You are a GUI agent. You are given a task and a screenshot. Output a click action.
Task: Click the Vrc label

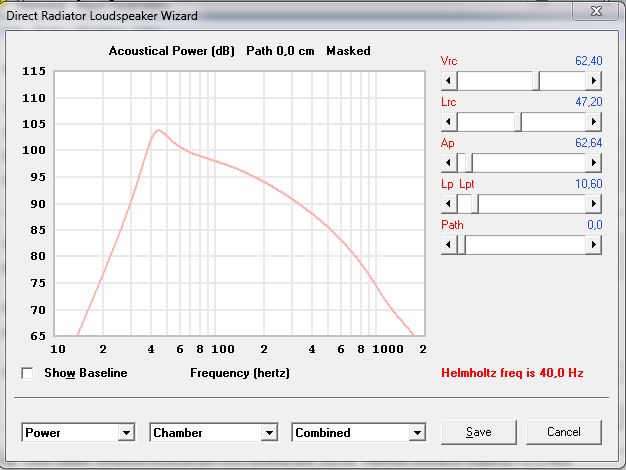[x=449, y=61]
